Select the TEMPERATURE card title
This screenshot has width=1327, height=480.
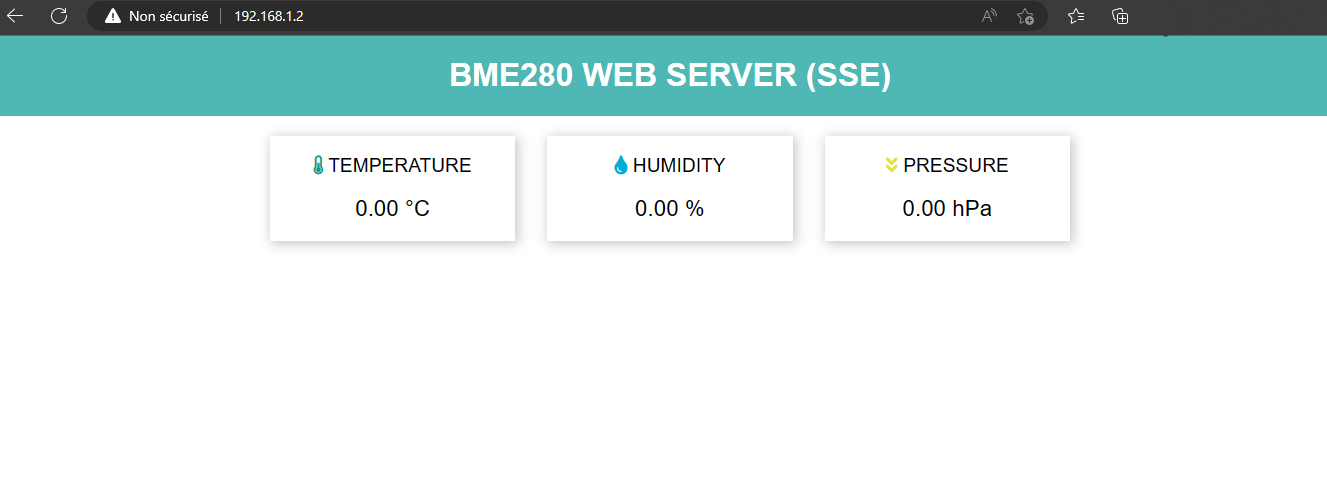[x=400, y=166]
